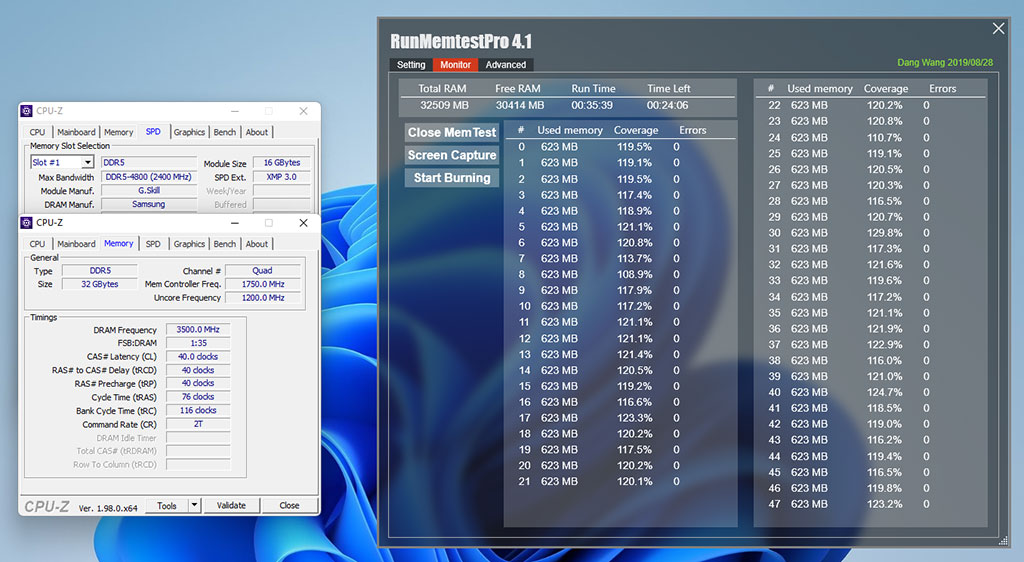Open the Advanced tab in RunMemtestPro
The height and width of the screenshot is (562, 1024).
coord(505,65)
